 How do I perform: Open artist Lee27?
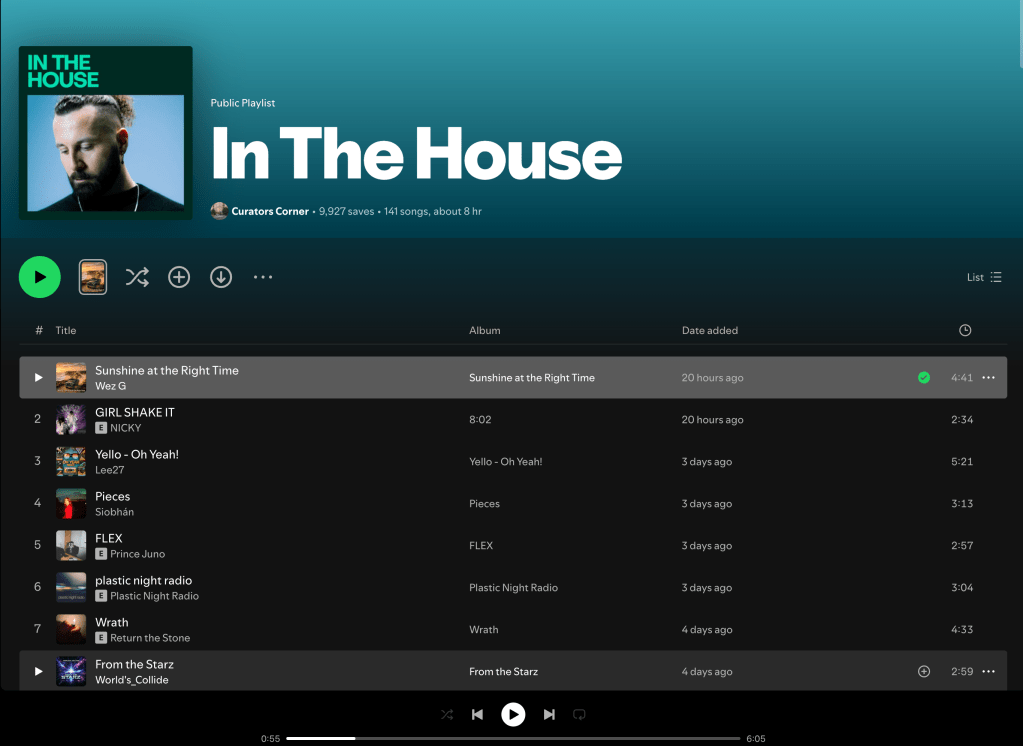pos(110,469)
